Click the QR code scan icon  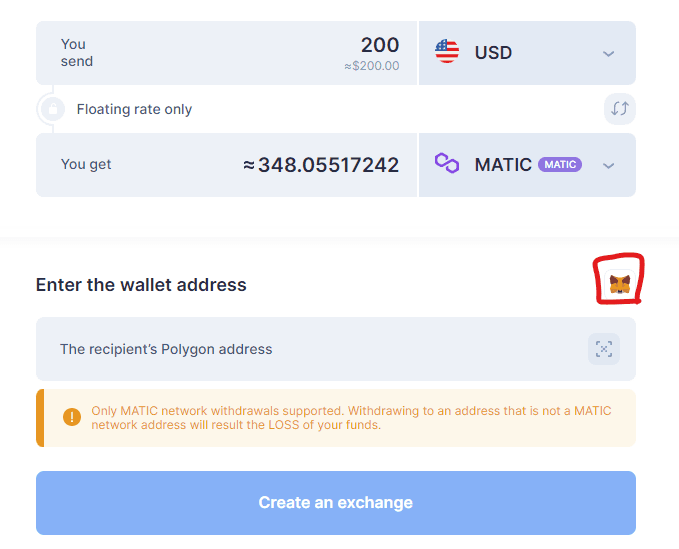[x=604, y=349]
